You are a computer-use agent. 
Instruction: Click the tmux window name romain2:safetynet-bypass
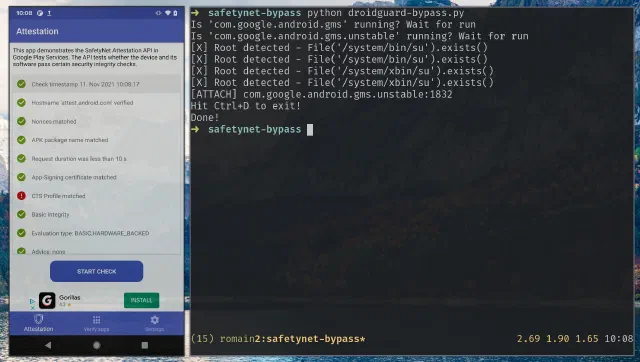pos(293,339)
